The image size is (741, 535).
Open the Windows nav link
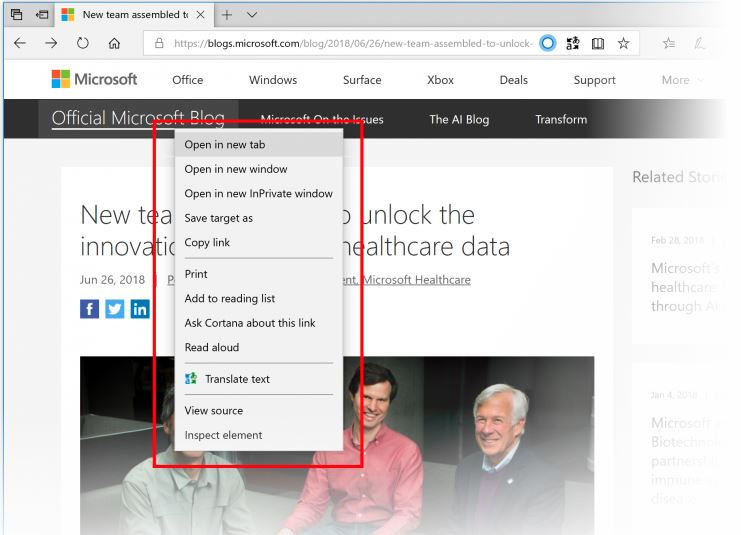pyautogui.click(x=273, y=80)
